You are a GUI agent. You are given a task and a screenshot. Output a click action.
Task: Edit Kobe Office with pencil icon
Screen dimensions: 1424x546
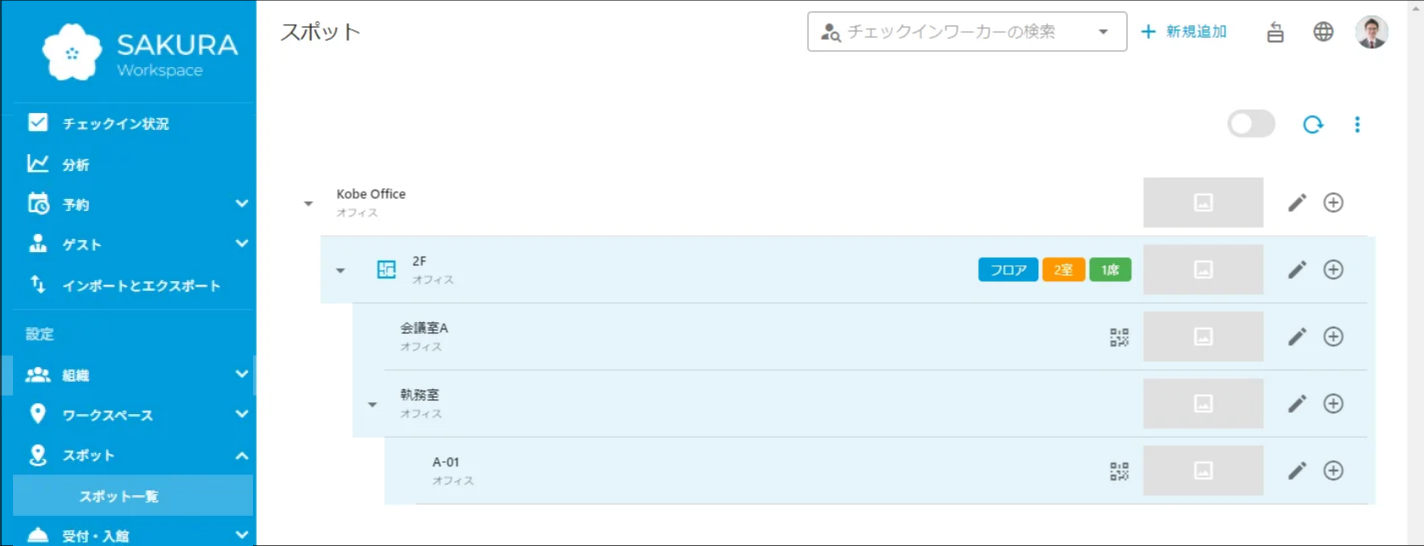[x=1297, y=203]
